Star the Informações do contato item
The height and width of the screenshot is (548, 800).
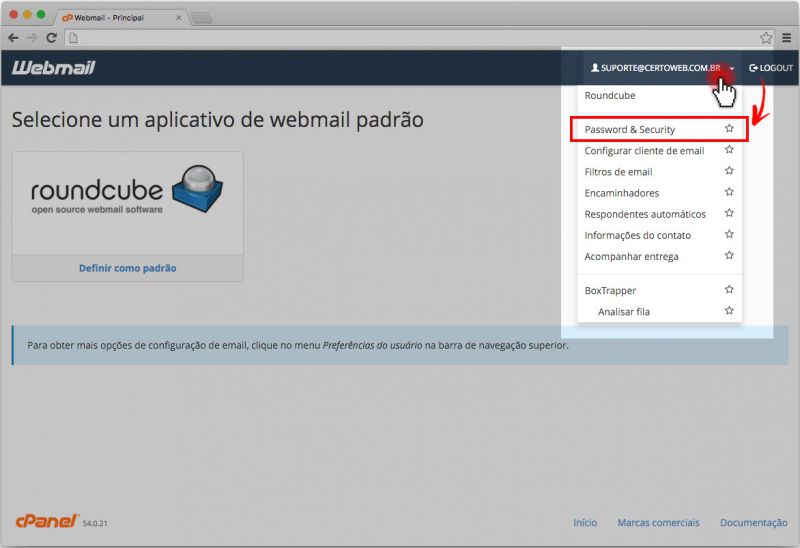coord(729,234)
